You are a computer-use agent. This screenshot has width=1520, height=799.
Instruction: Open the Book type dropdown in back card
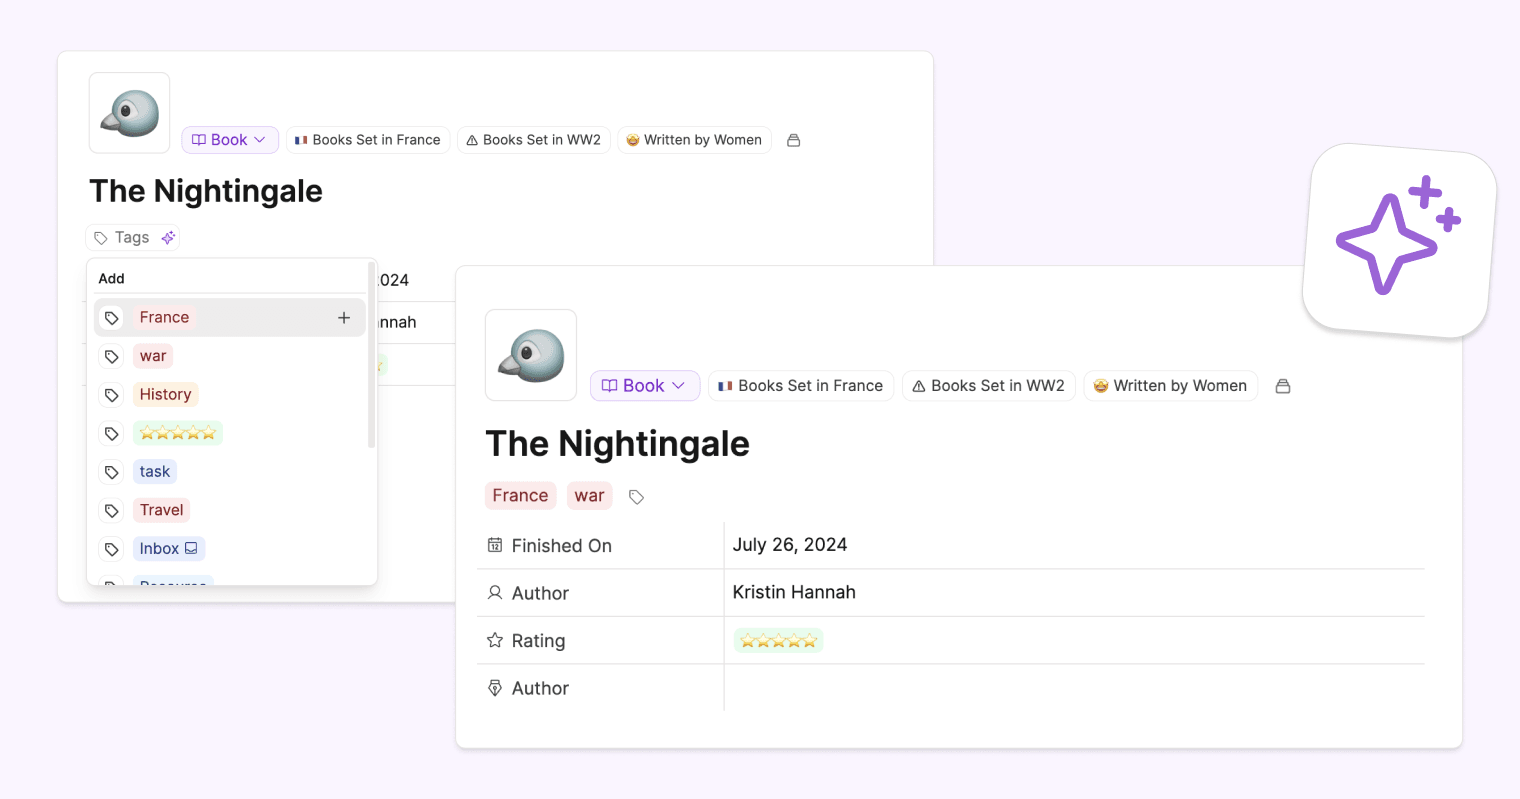(229, 140)
